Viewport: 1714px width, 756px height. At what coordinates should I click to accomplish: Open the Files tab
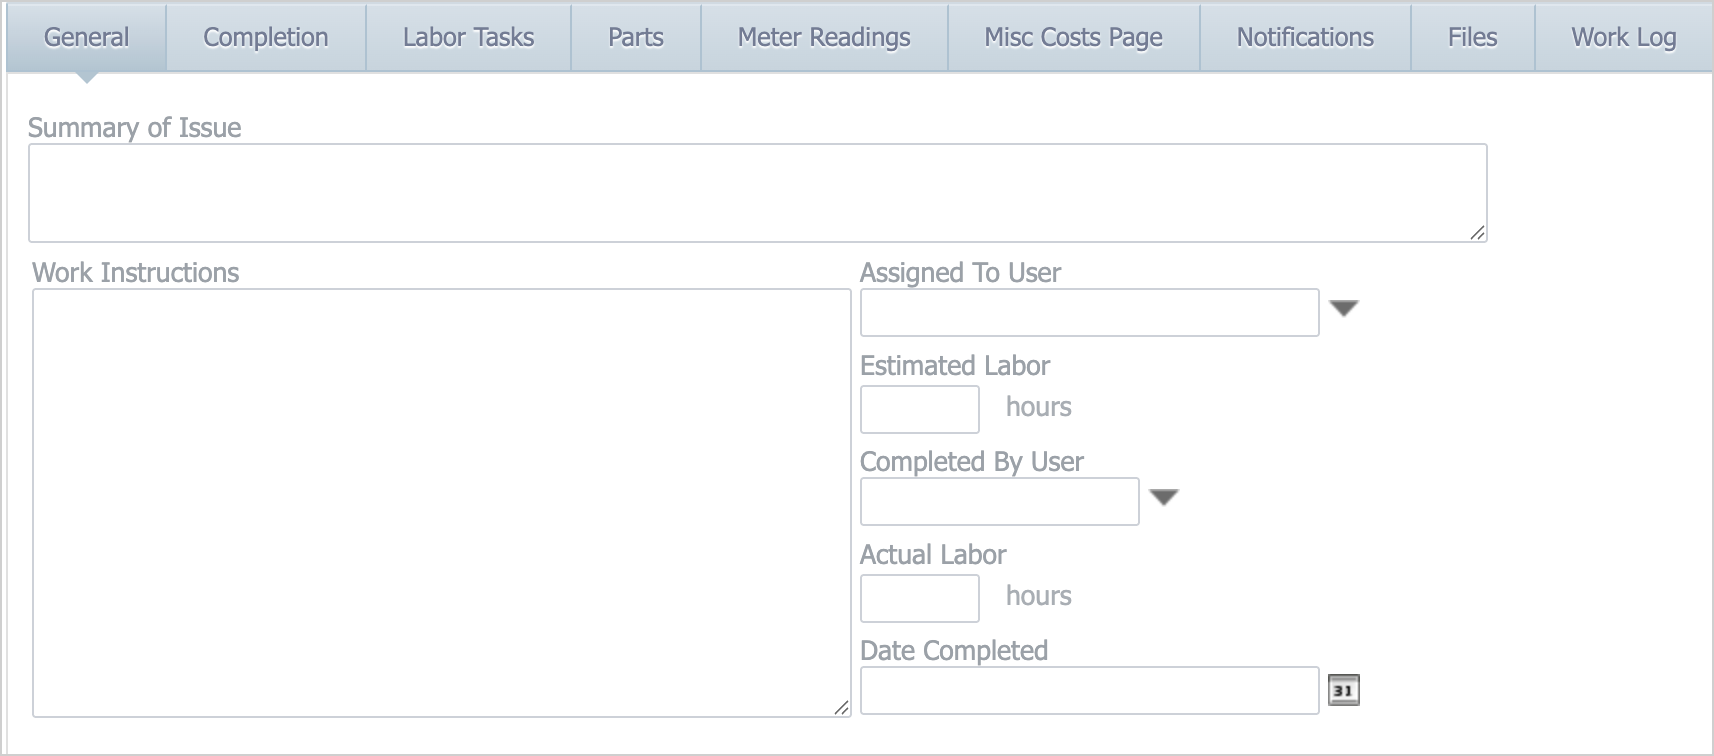coord(1472,37)
